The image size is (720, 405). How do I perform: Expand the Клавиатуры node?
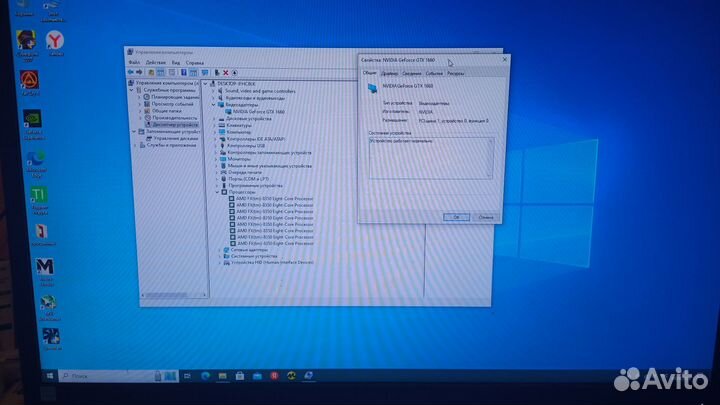[x=214, y=125]
